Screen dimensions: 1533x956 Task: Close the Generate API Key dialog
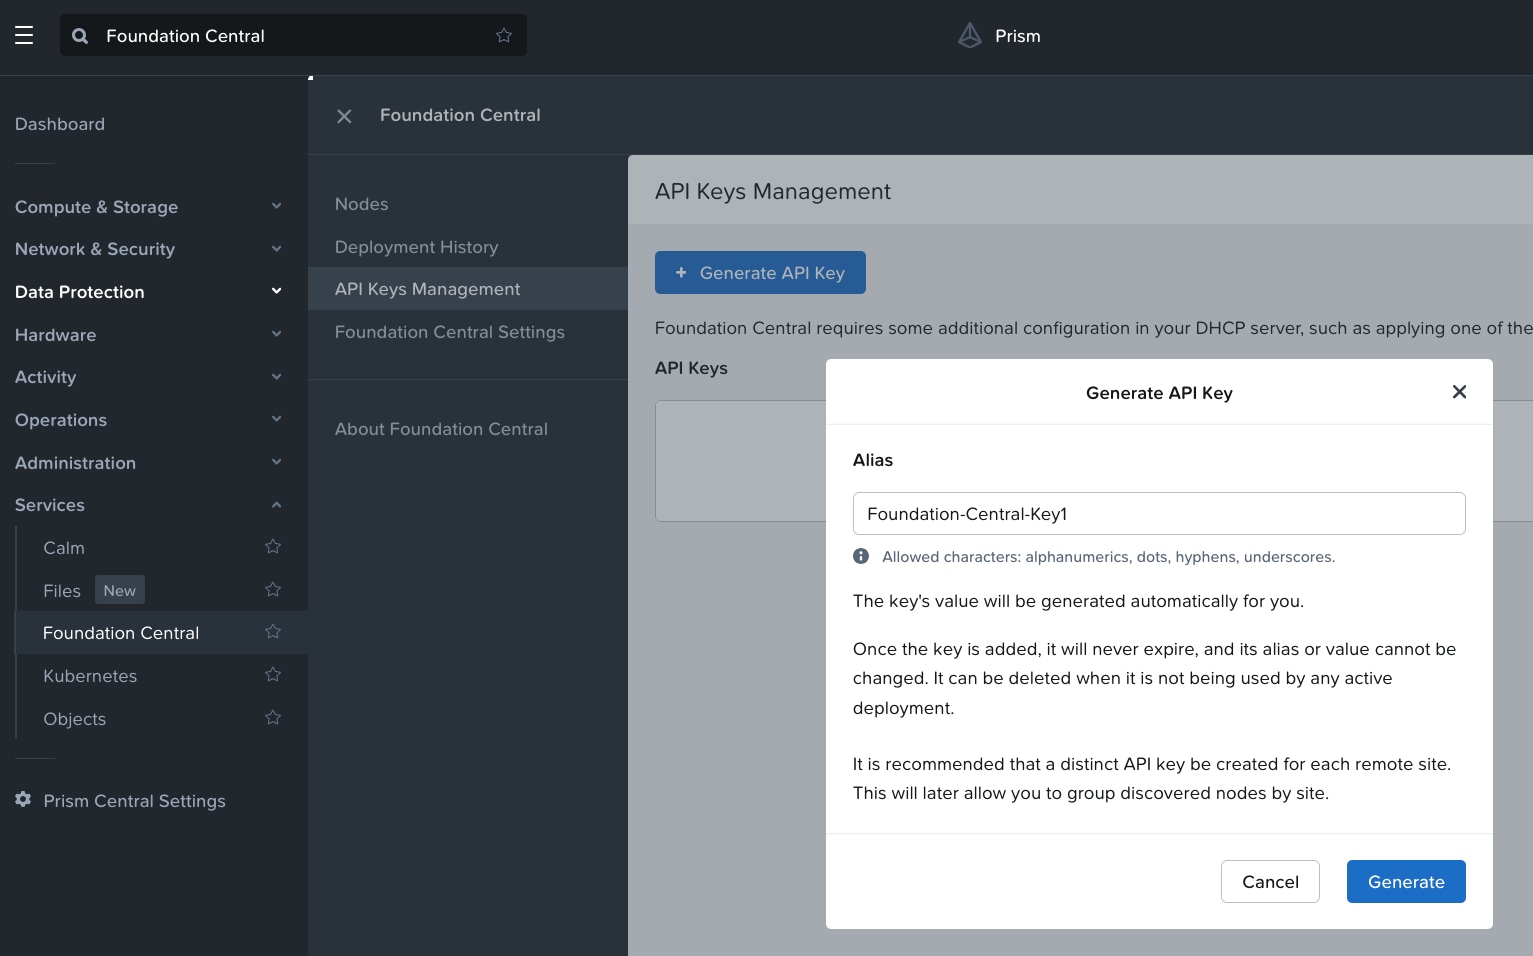pyautogui.click(x=1459, y=392)
